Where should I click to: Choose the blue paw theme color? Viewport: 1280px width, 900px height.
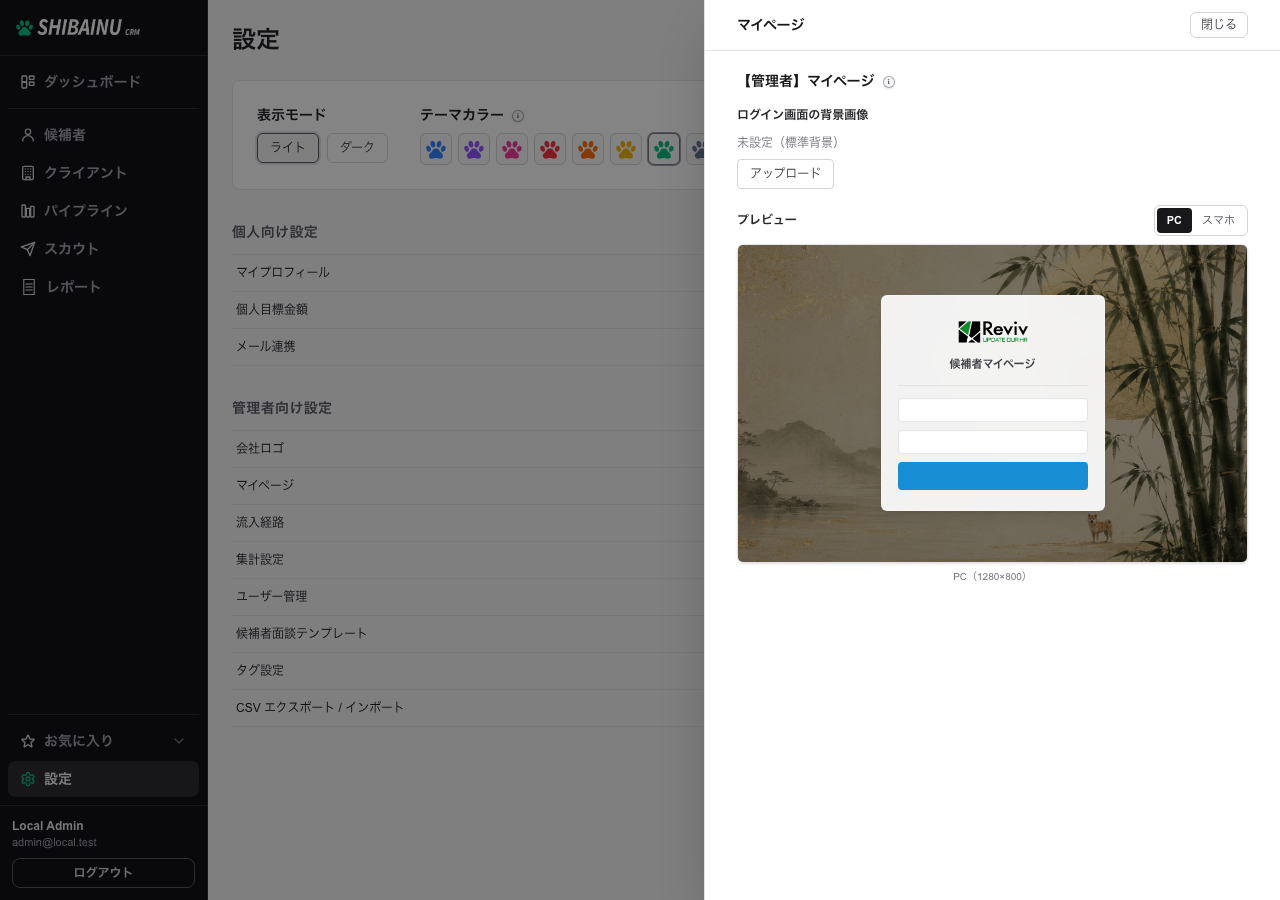(x=436, y=149)
